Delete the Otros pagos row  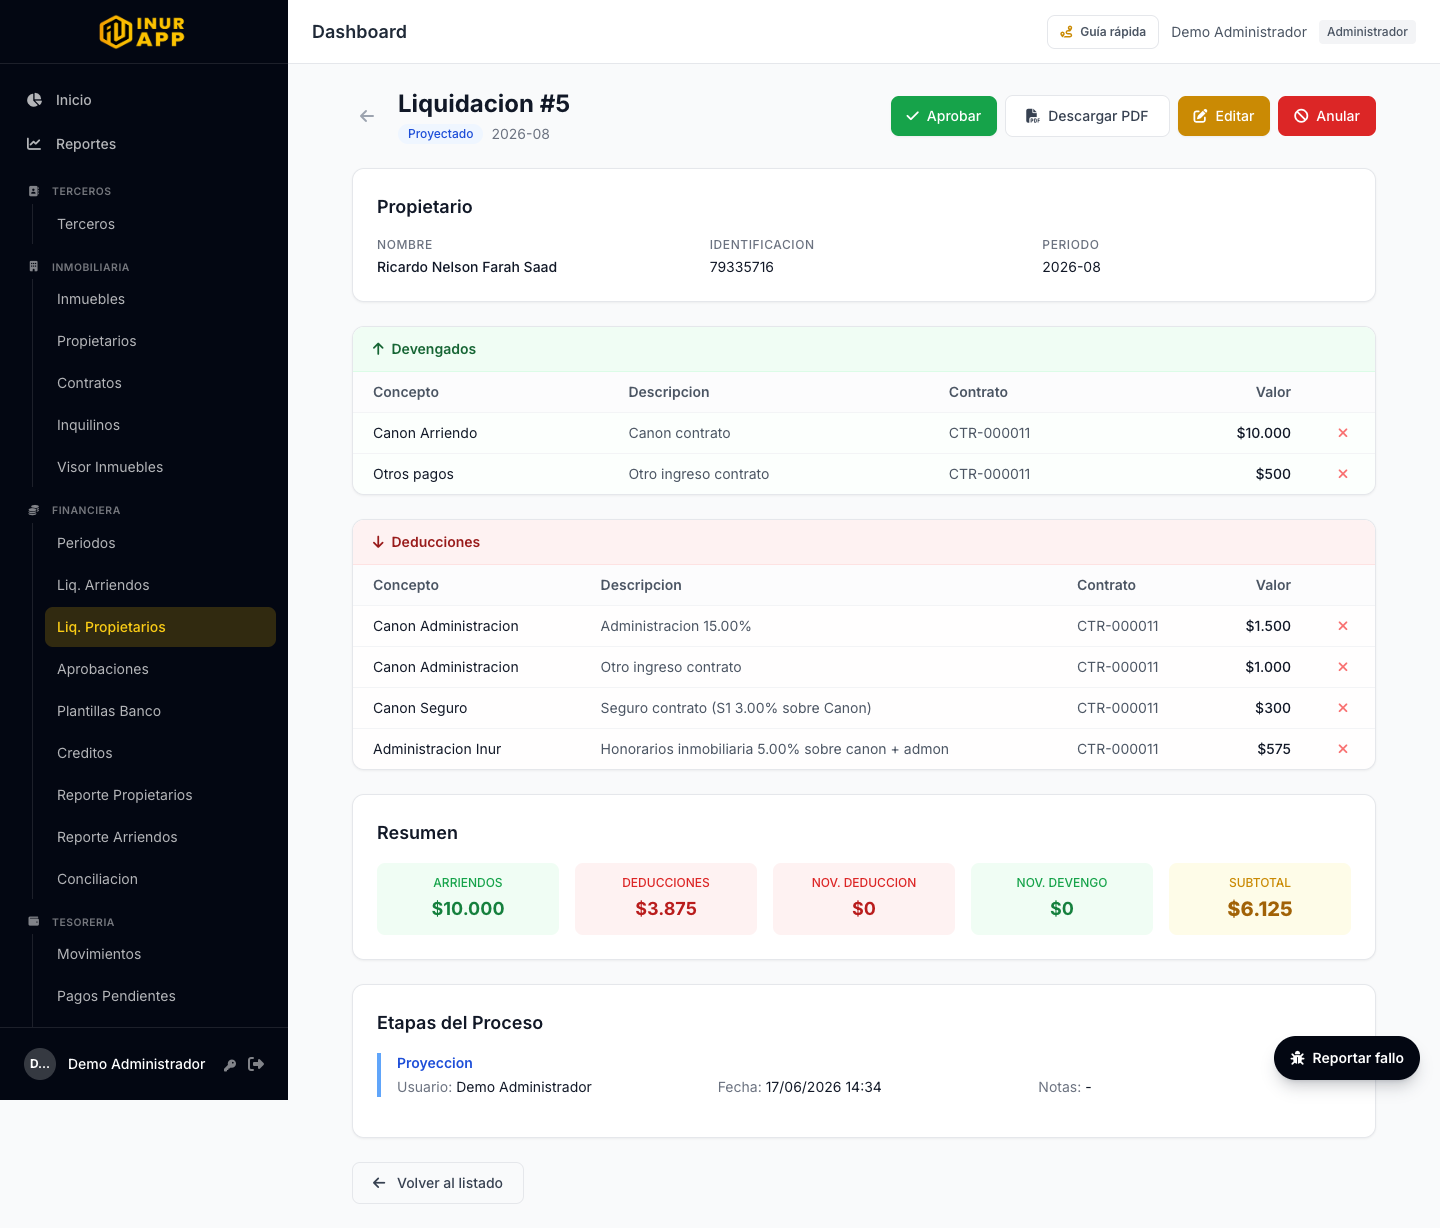pyautogui.click(x=1343, y=474)
